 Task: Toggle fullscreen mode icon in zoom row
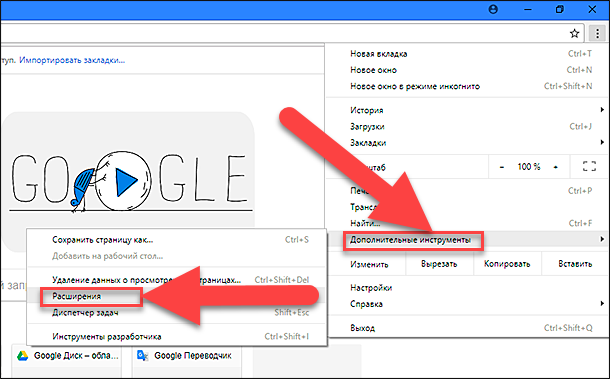click(x=589, y=167)
